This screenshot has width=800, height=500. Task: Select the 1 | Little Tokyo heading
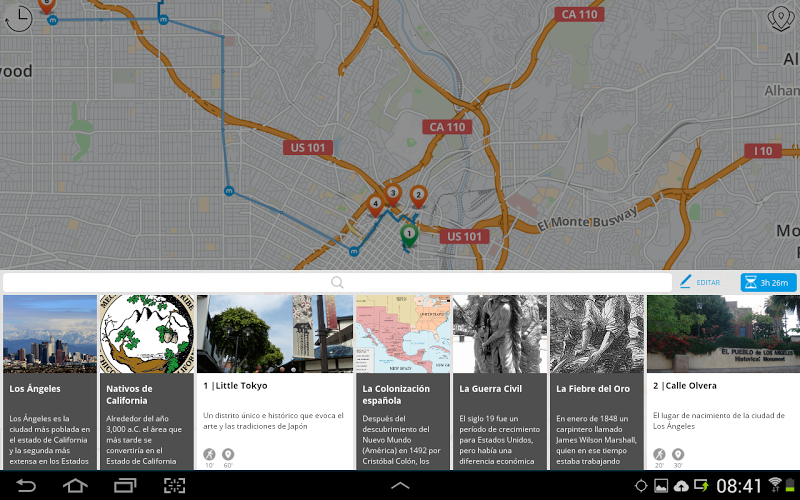click(x=235, y=386)
